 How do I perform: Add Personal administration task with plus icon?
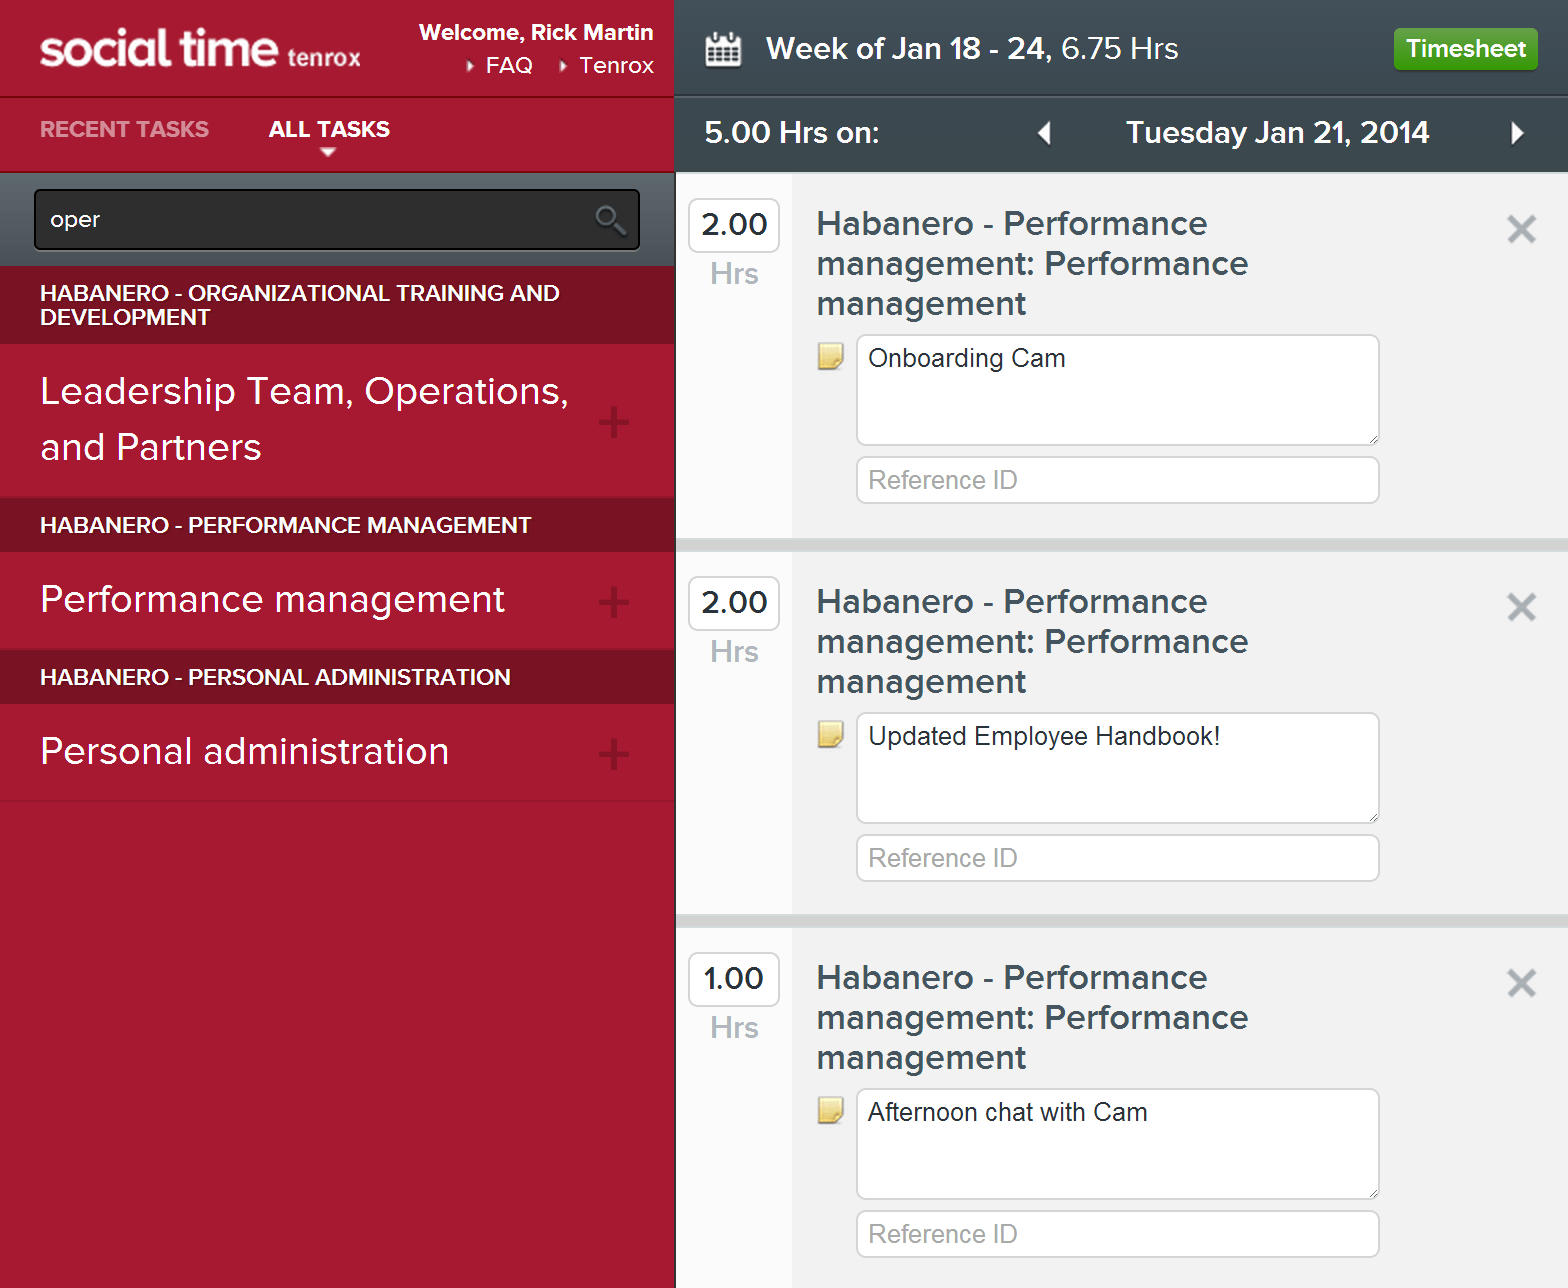click(x=613, y=754)
